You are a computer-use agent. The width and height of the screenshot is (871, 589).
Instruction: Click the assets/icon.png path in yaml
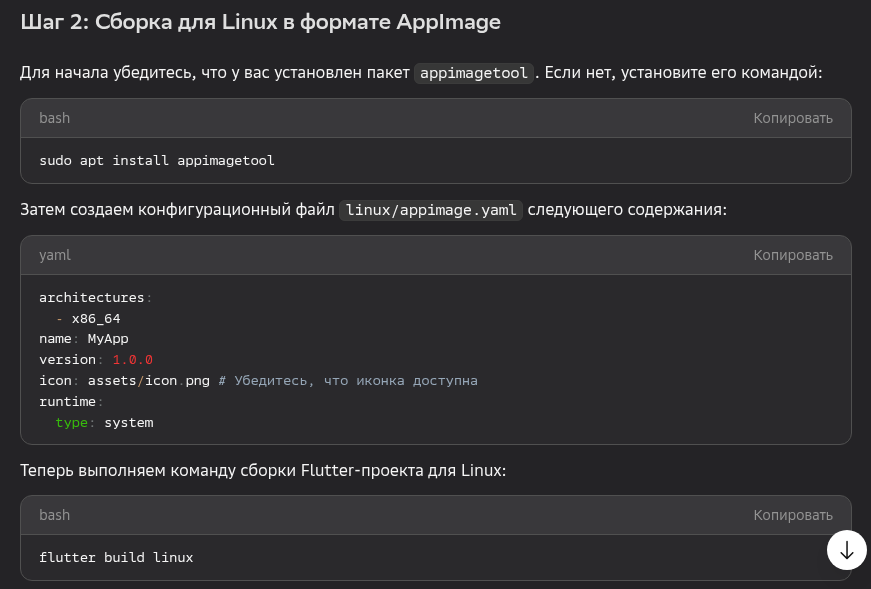click(x=148, y=381)
